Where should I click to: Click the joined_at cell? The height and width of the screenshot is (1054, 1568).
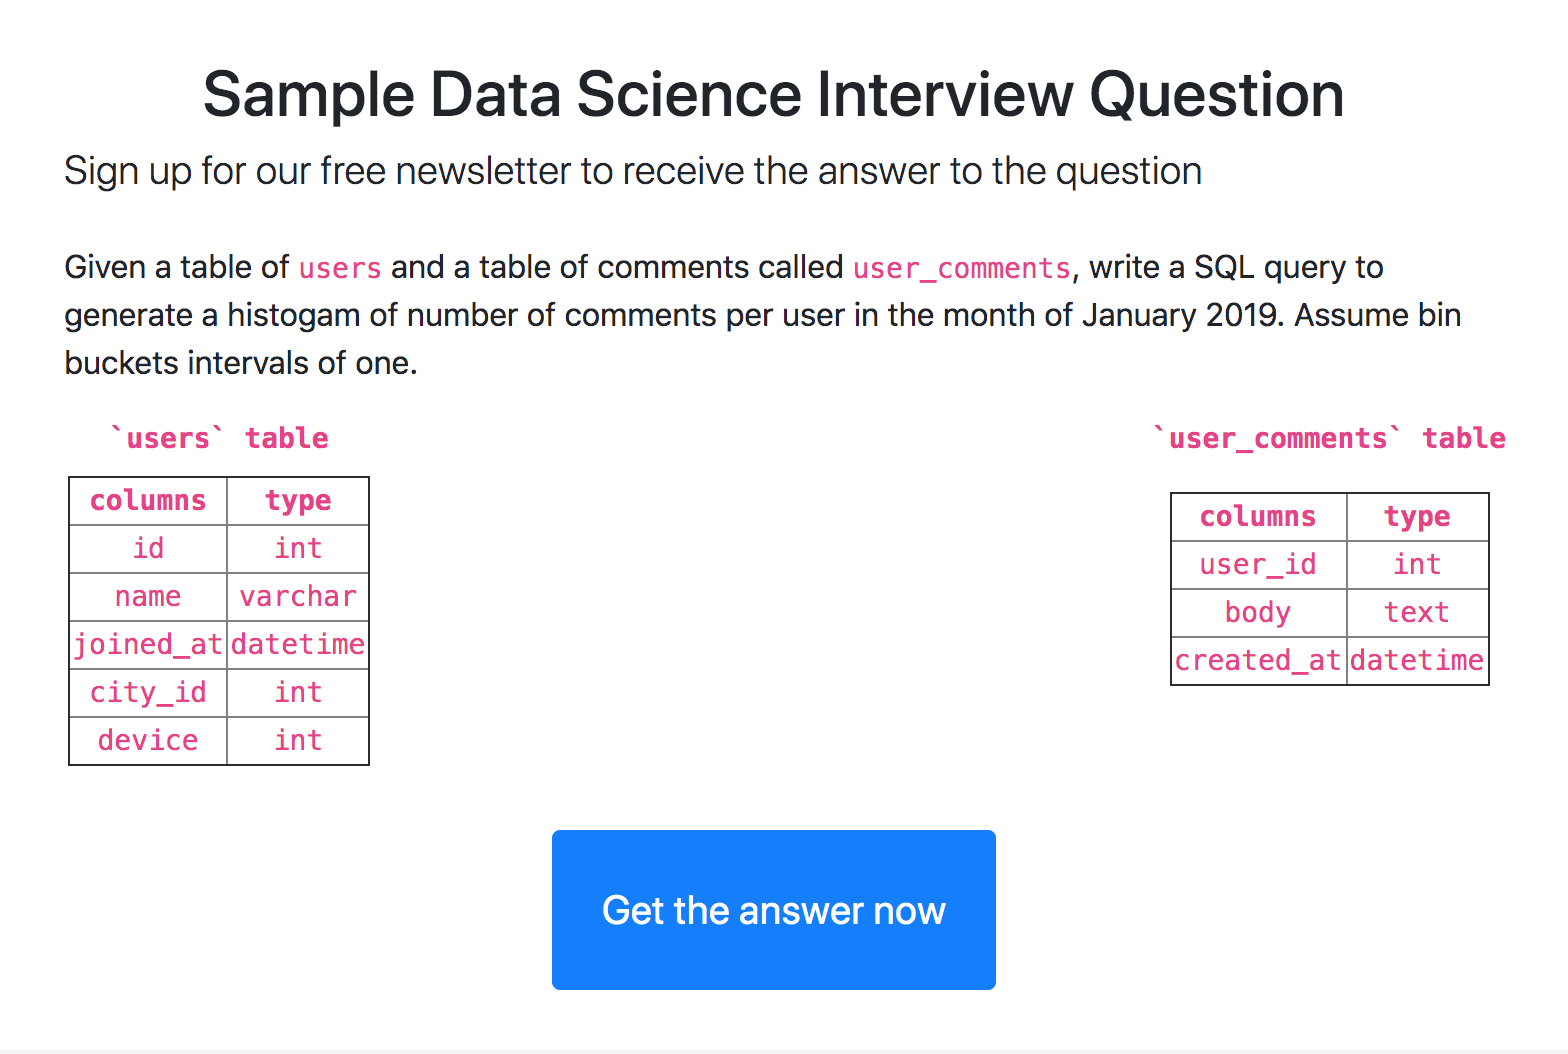point(147,644)
